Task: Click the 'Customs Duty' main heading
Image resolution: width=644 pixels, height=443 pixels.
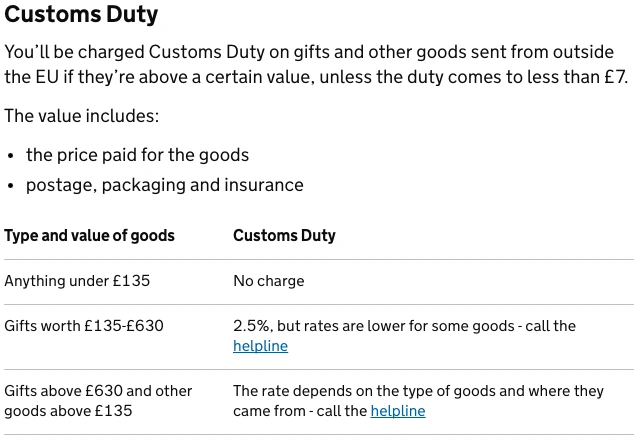Action: [81, 15]
